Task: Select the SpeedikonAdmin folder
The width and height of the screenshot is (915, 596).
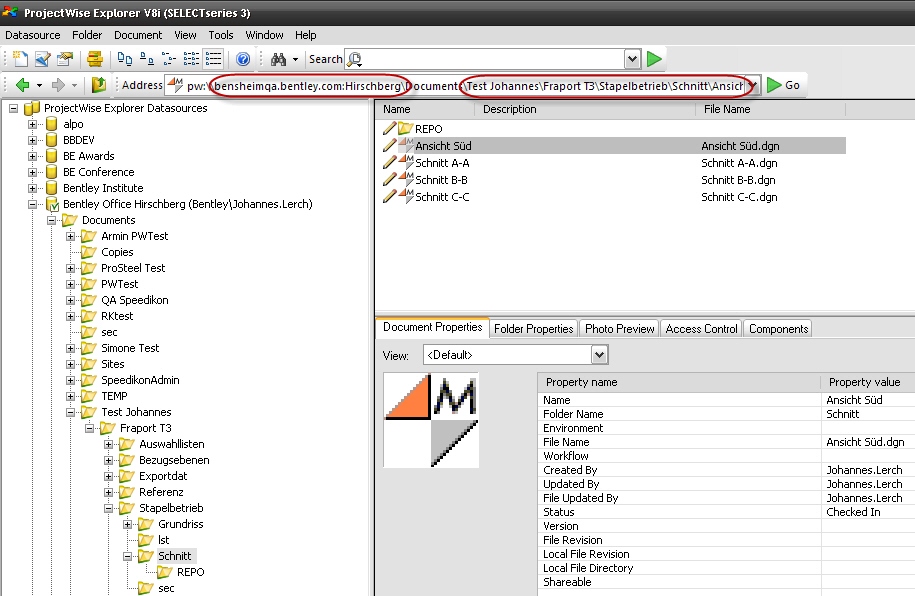Action: (140, 380)
